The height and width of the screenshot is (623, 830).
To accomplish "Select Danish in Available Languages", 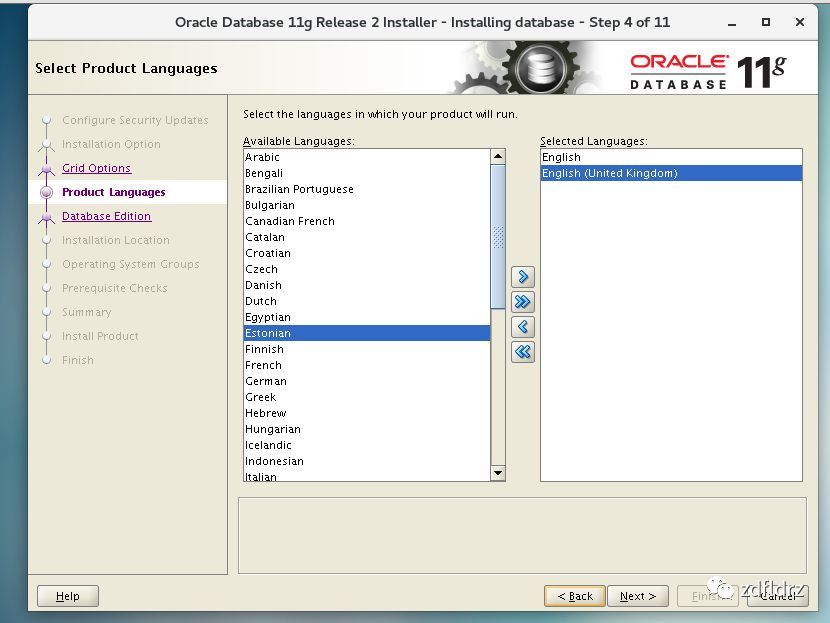I will tap(367, 285).
